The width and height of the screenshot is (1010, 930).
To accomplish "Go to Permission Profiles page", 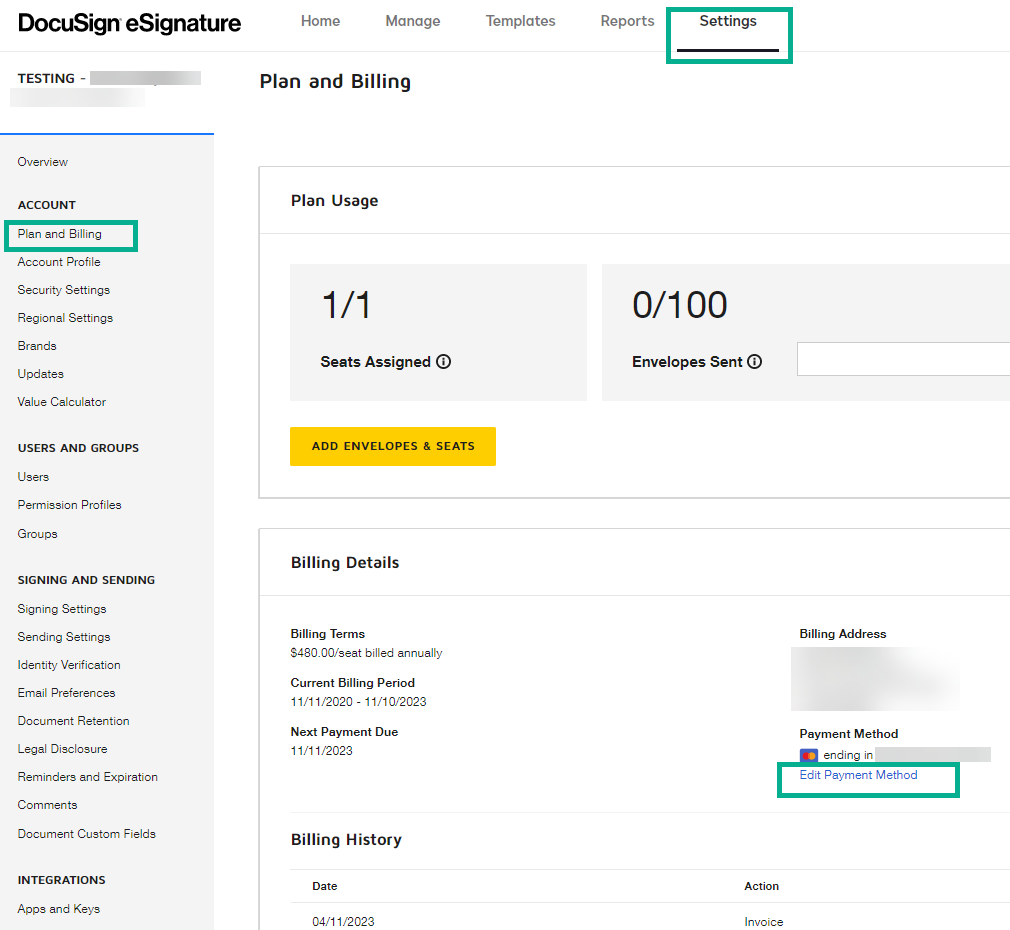I will pyautogui.click(x=69, y=505).
